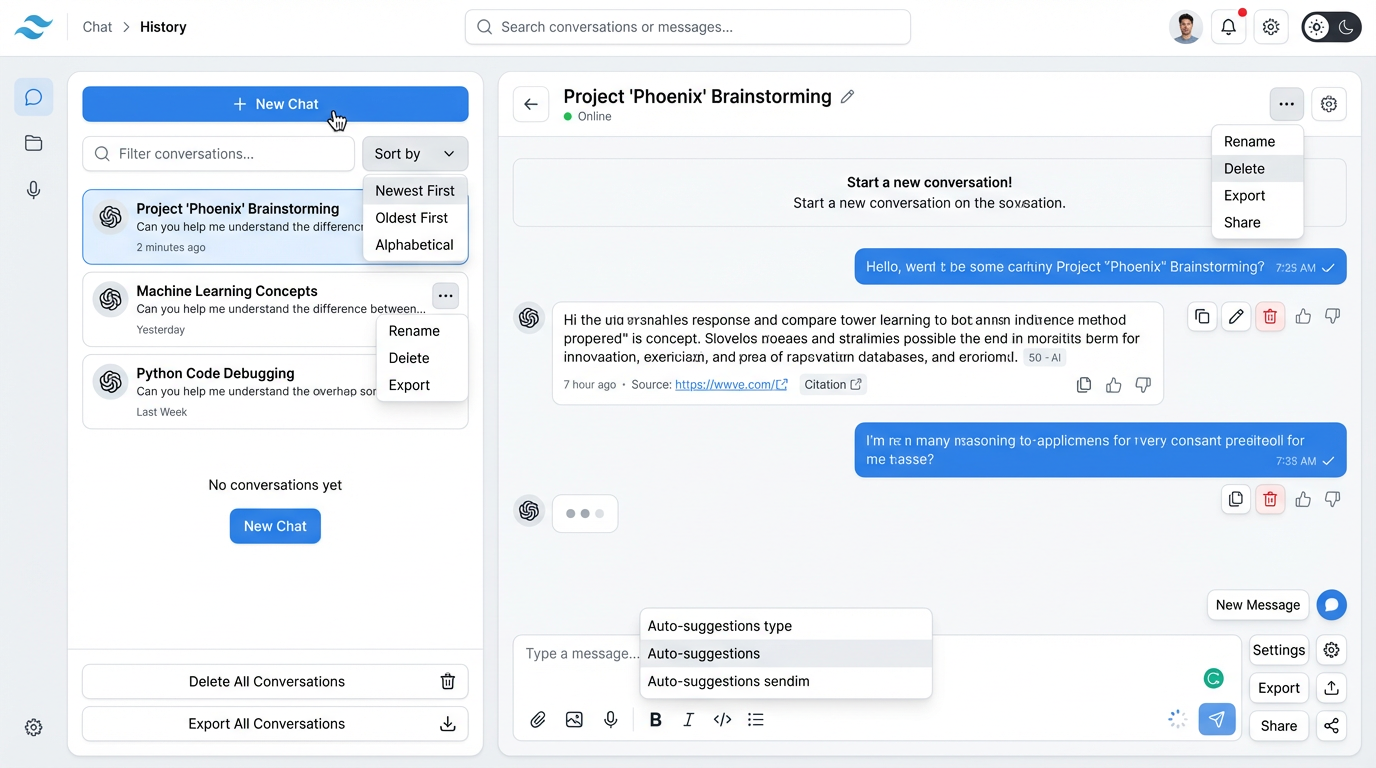Choose Delete in chat header menu
1376x768 pixels.
pos(1244,169)
